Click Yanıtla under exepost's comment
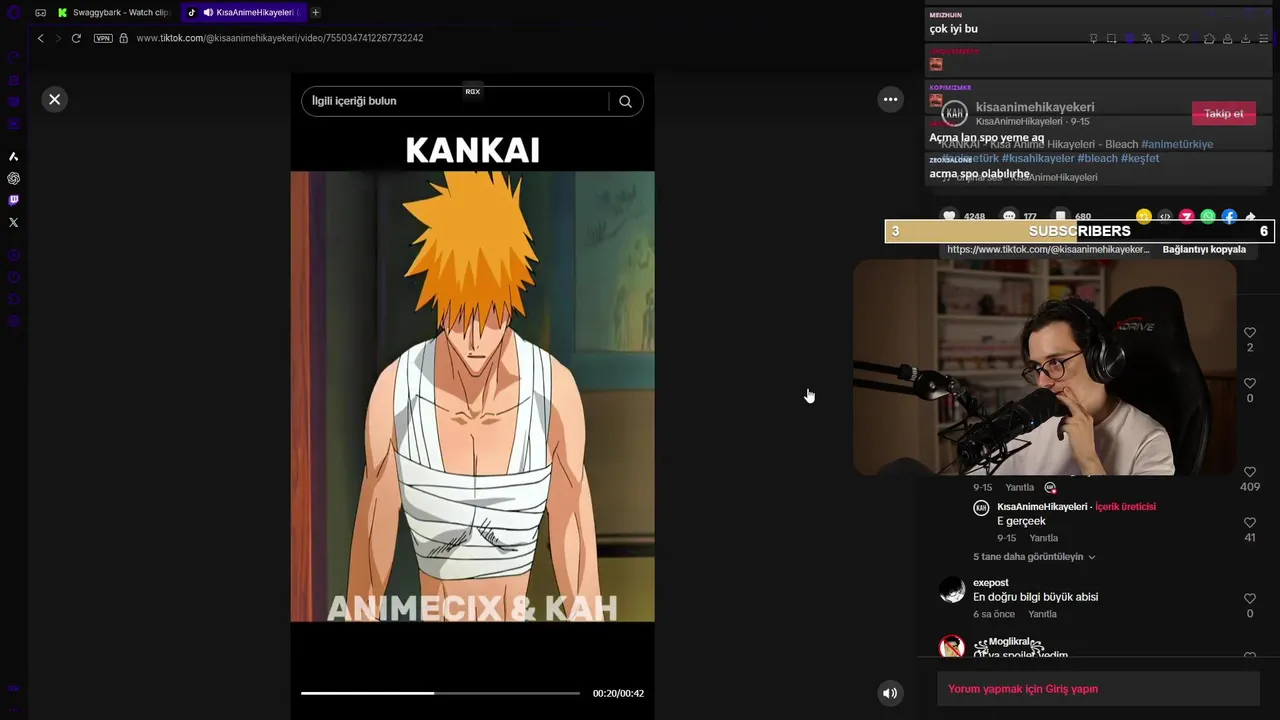Viewport: 1280px width, 720px height. pos(1042,614)
